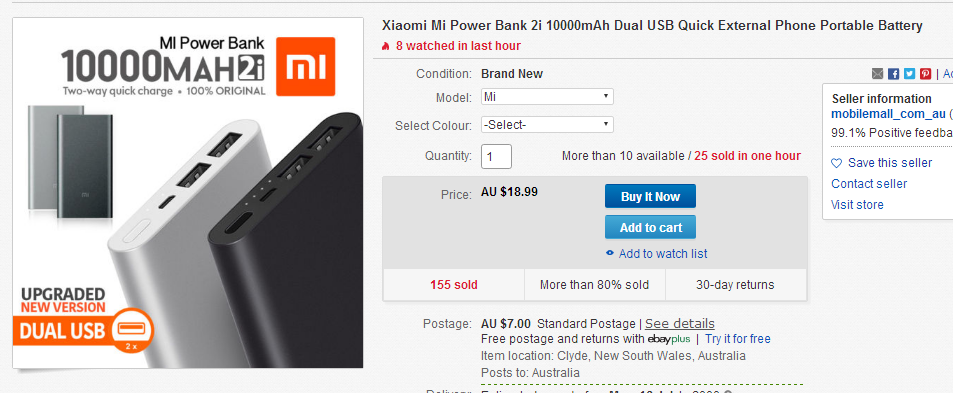The height and width of the screenshot is (393, 953).
Task: Open mobilemall_com_au seller profile link
Action: pyautogui.click(x=888, y=114)
